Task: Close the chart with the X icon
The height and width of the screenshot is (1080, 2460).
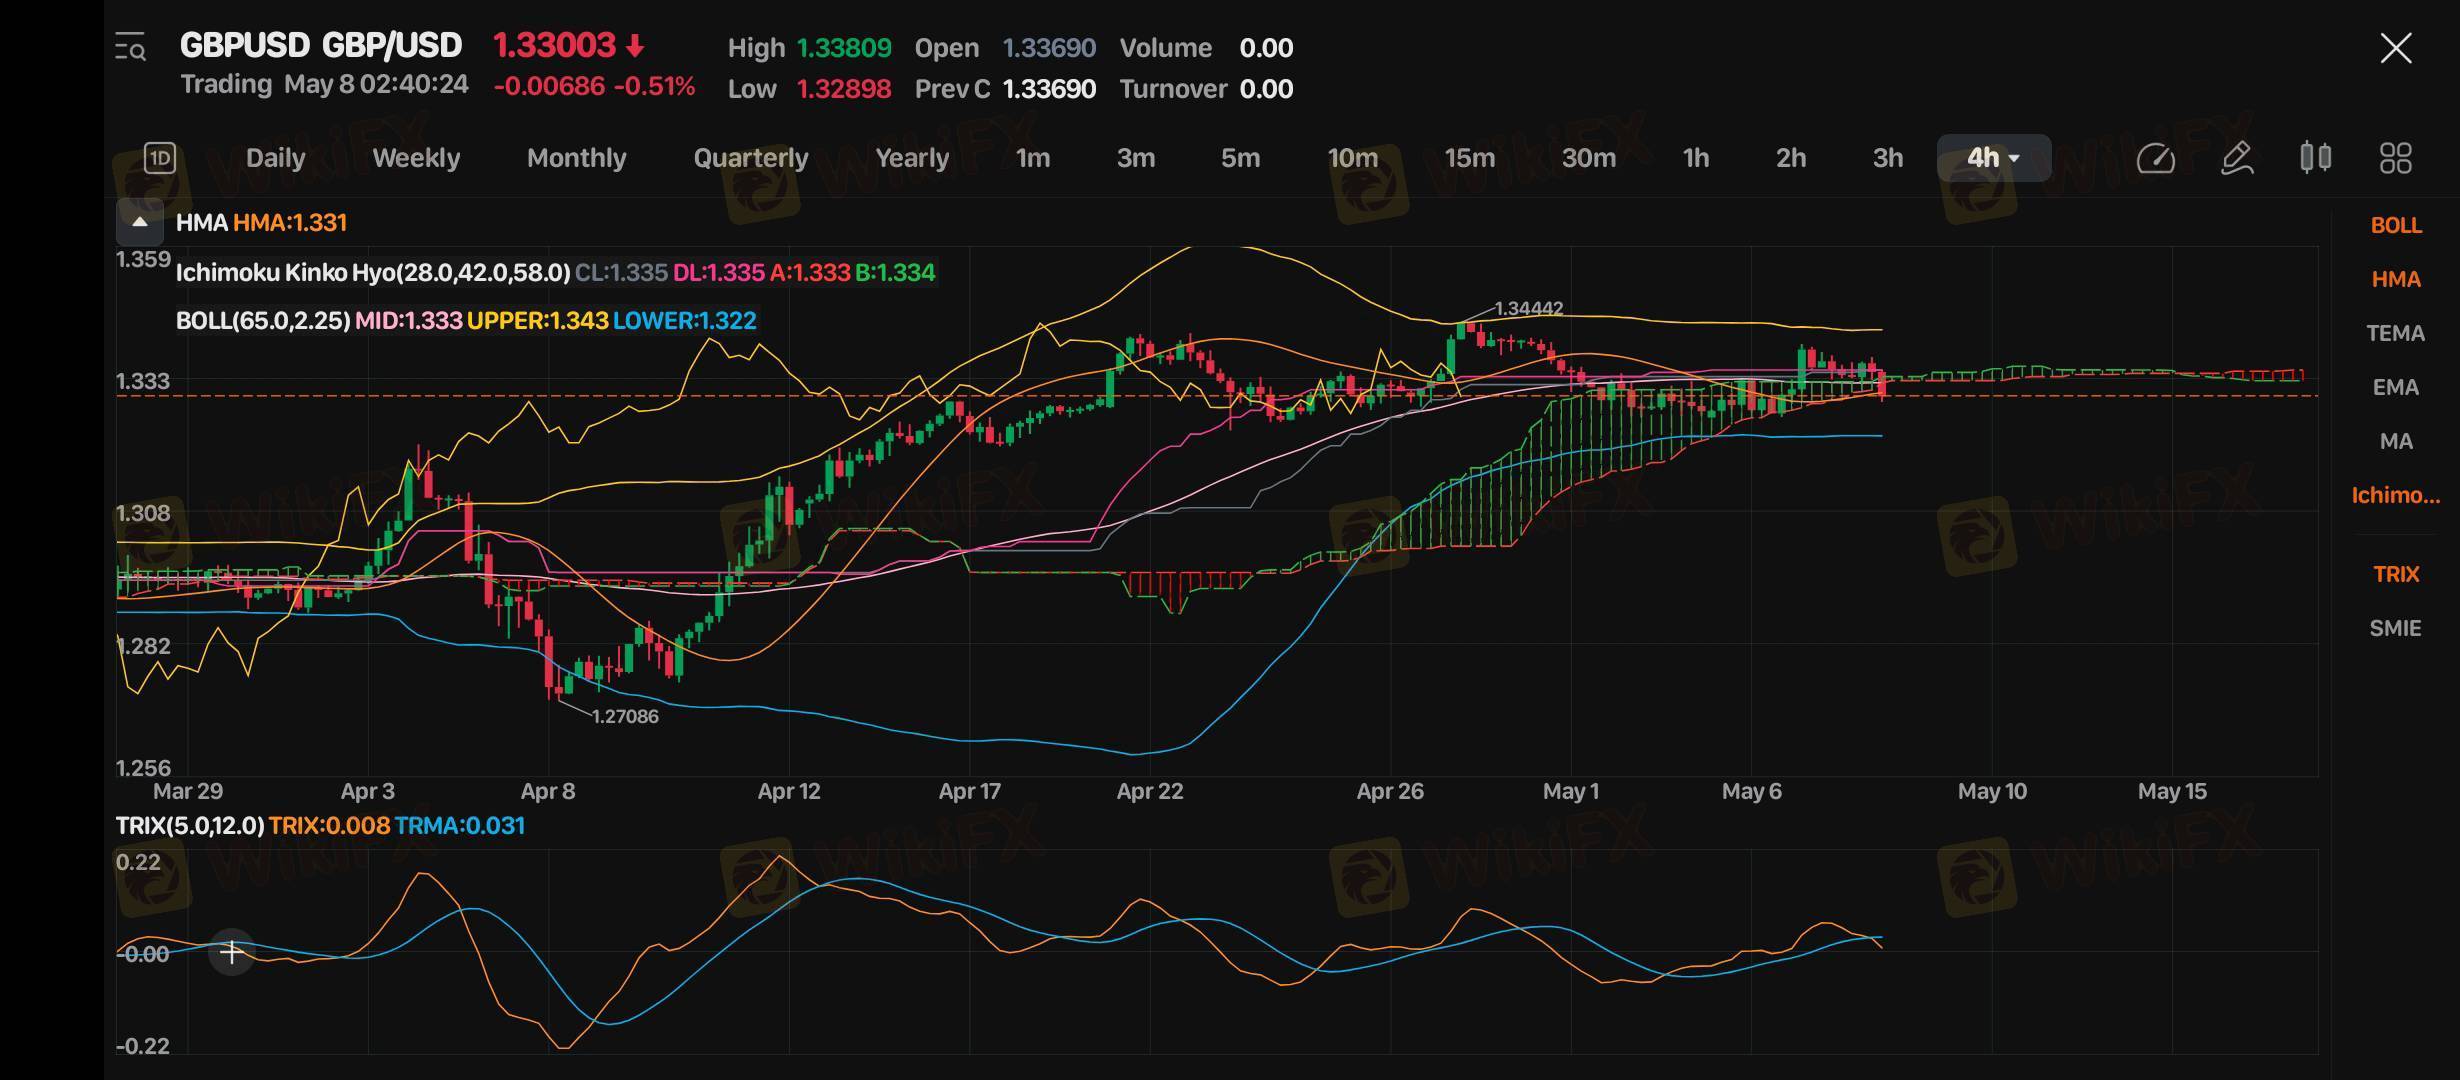Action: click(2395, 48)
